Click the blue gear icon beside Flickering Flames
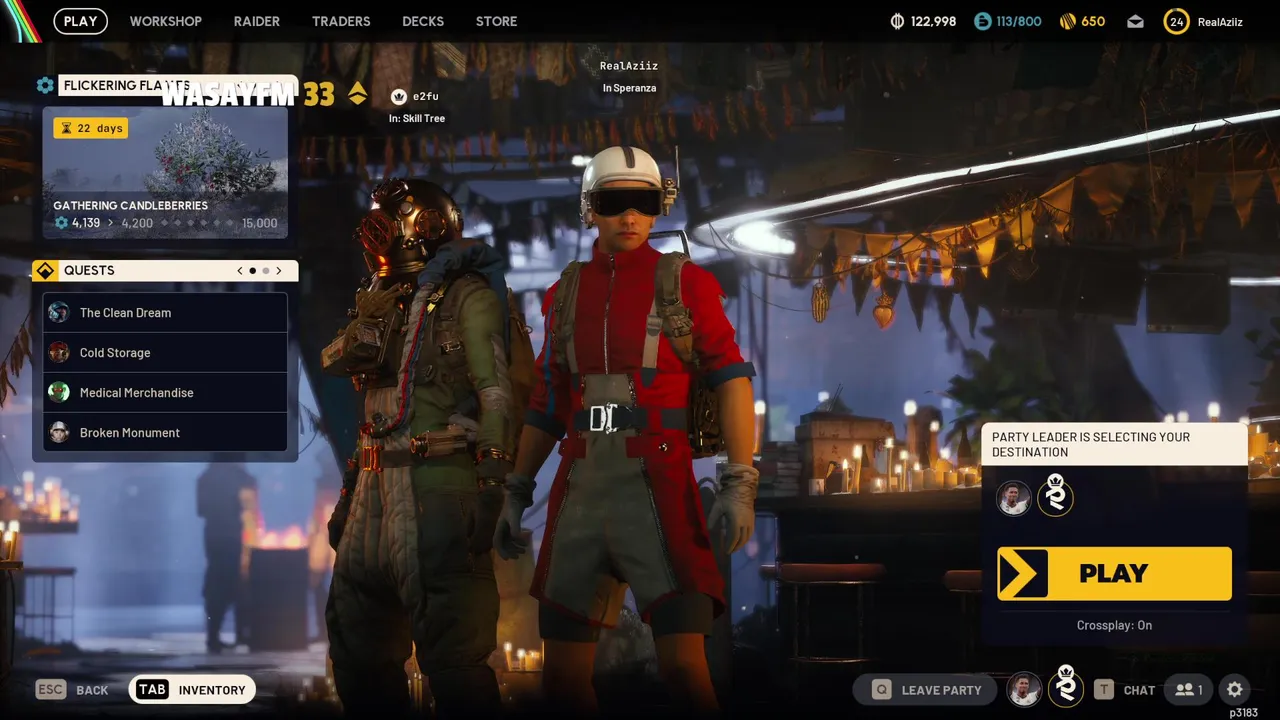Viewport: 1280px width, 720px height. [x=45, y=86]
